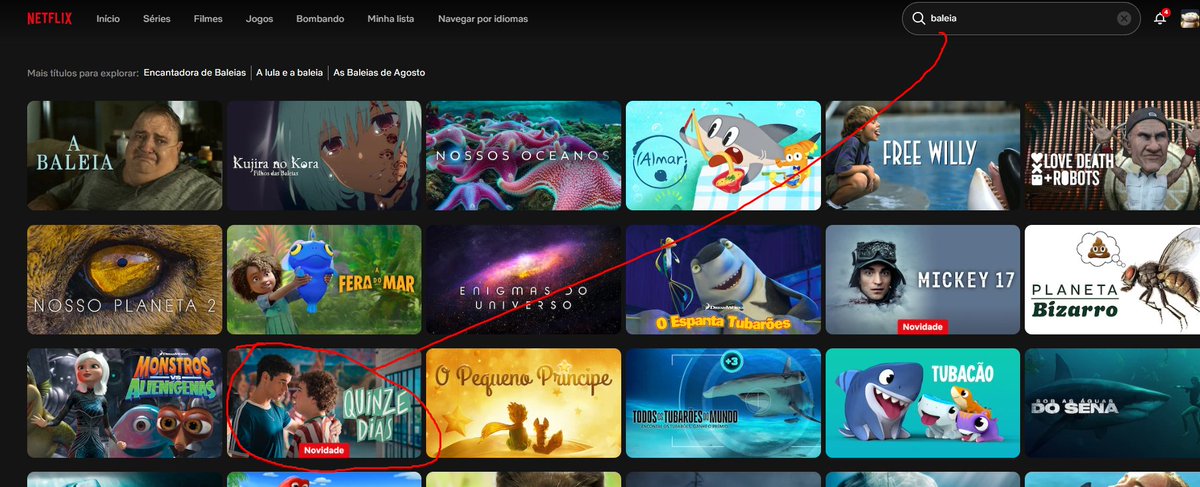Open the O Espanta Tubarões title card
Viewport: 1200px width, 487px height.
pyautogui.click(x=723, y=279)
